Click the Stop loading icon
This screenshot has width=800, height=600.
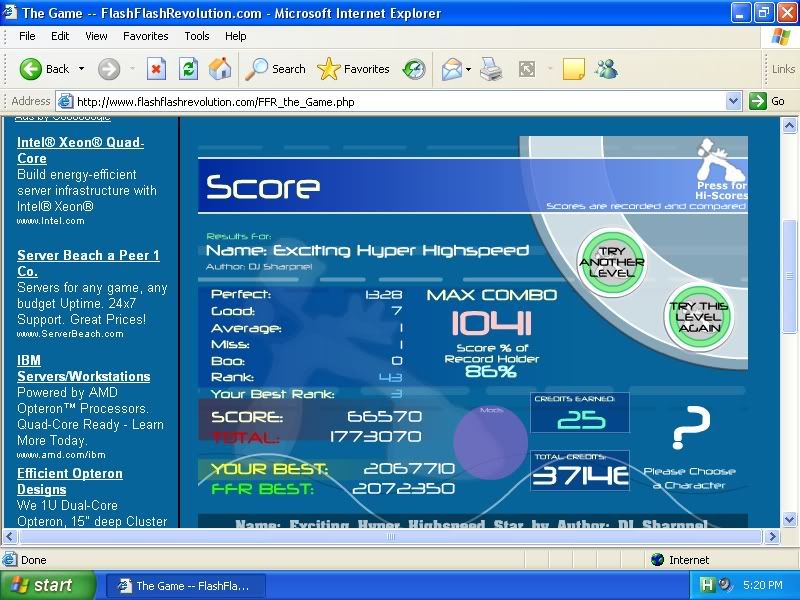pos(156,69)
